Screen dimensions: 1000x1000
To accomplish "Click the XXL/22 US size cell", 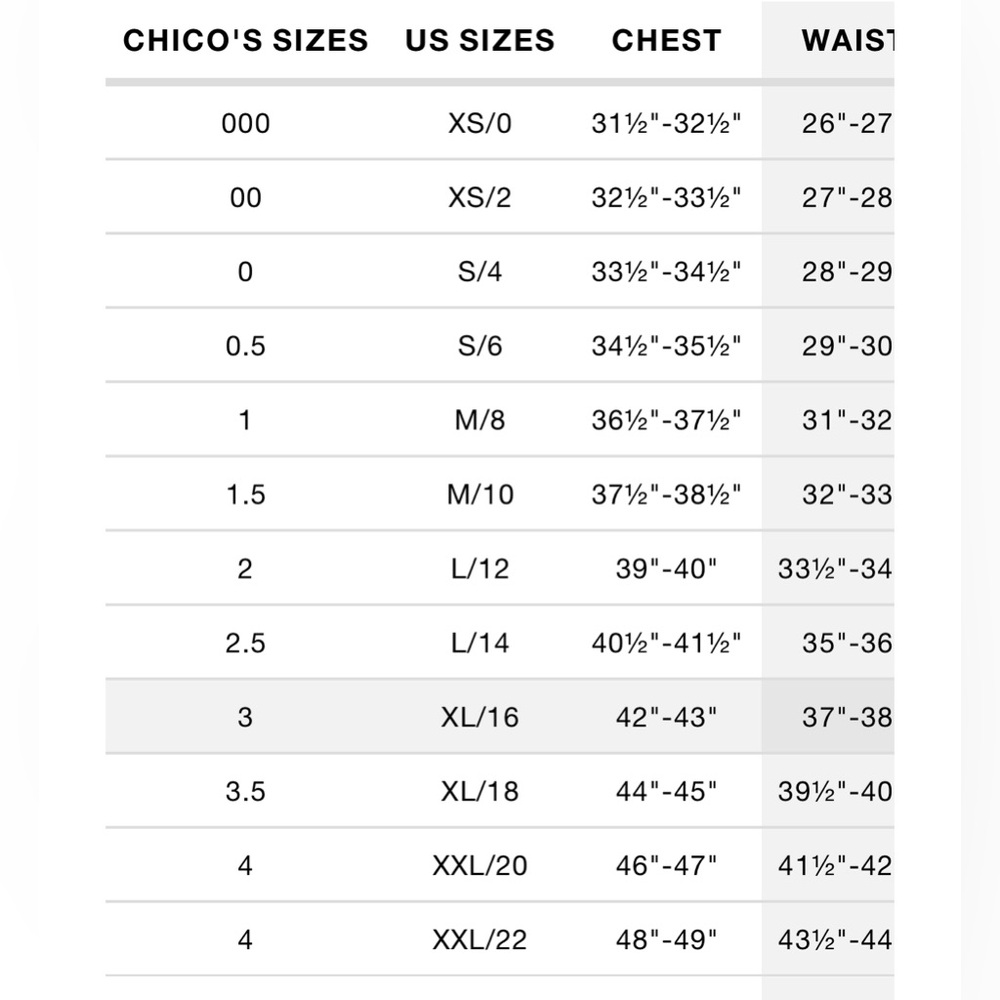I will pos(480,940).
